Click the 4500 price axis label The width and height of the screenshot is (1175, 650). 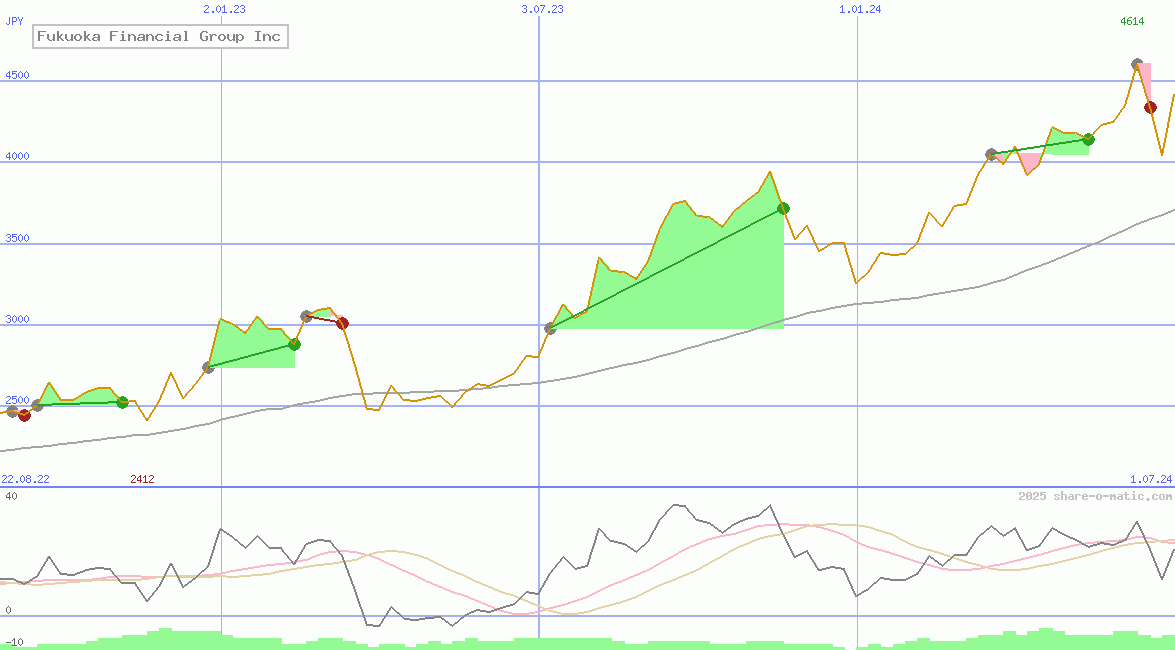pos(17,75)
